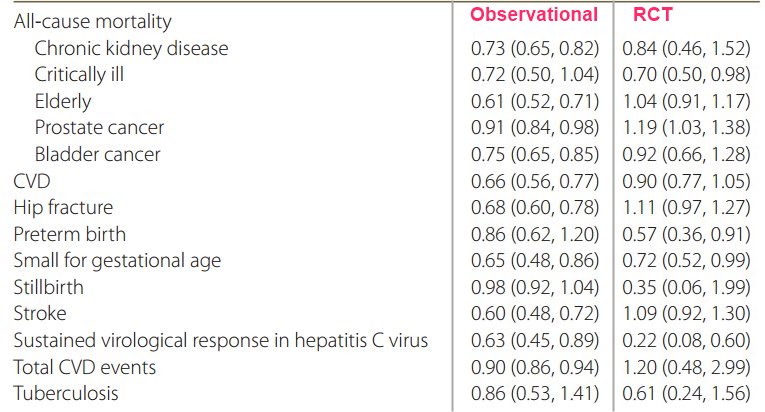Select the All-cause mortality row label

[92, 21]
